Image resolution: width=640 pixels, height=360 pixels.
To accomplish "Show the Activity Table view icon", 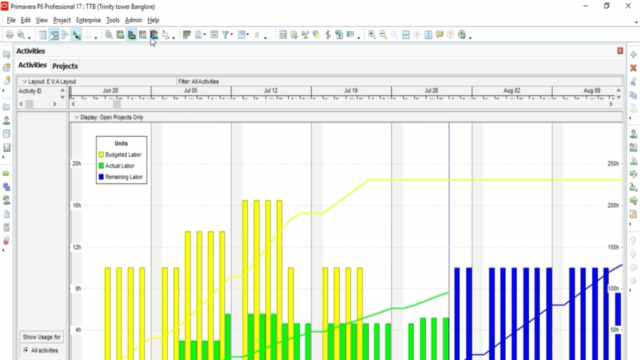I will tap(43, 35).
